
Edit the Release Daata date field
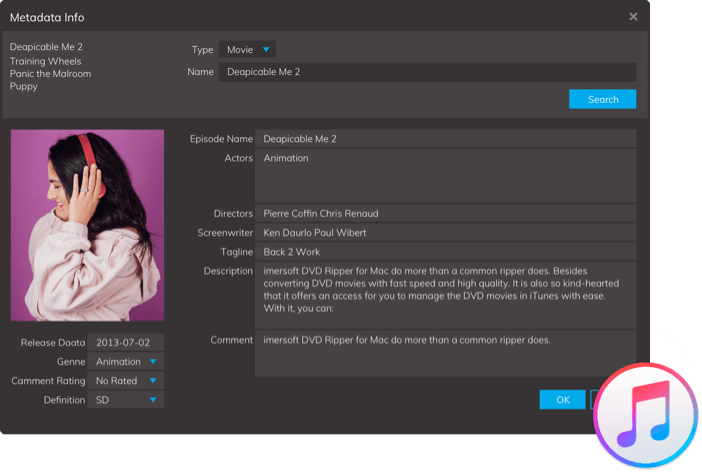[125, 343]
